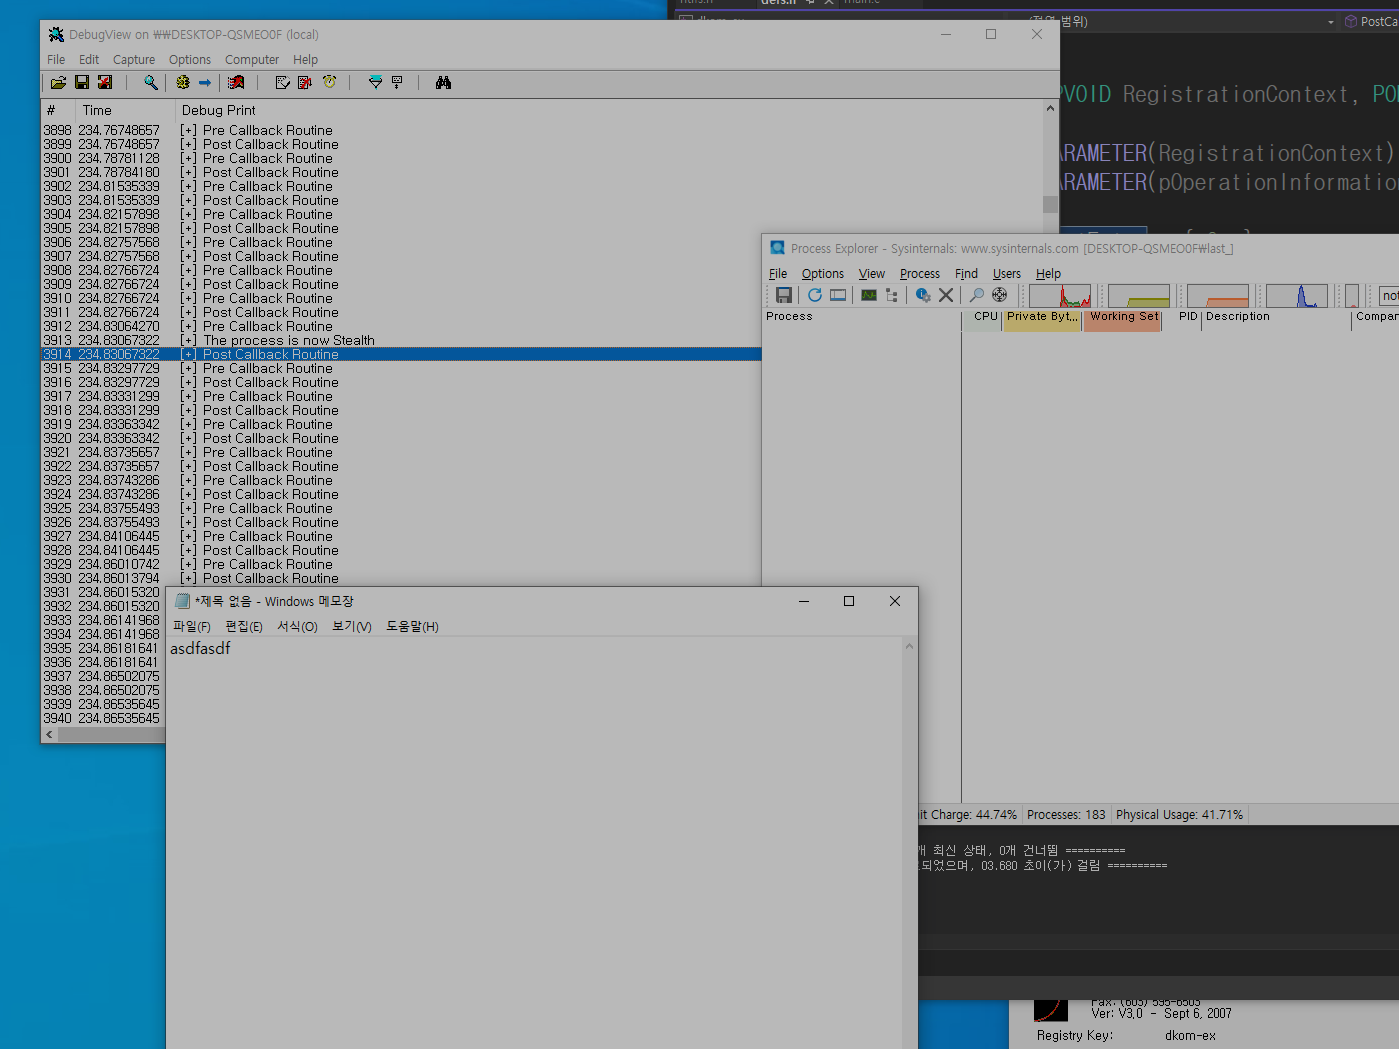
Task: Toggle Pass-Through blue arrow icon in DebugView
Action: pos(205,83)
